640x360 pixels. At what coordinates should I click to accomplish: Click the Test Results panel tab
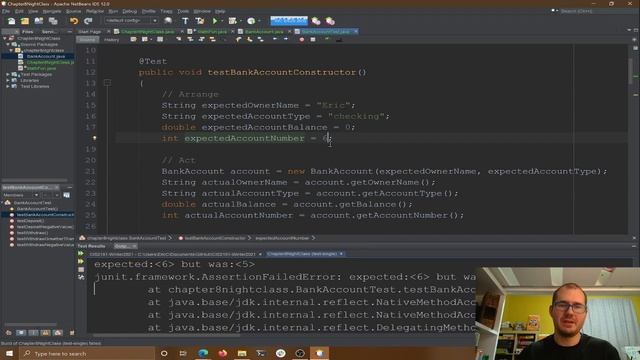(x=91, y=246)
